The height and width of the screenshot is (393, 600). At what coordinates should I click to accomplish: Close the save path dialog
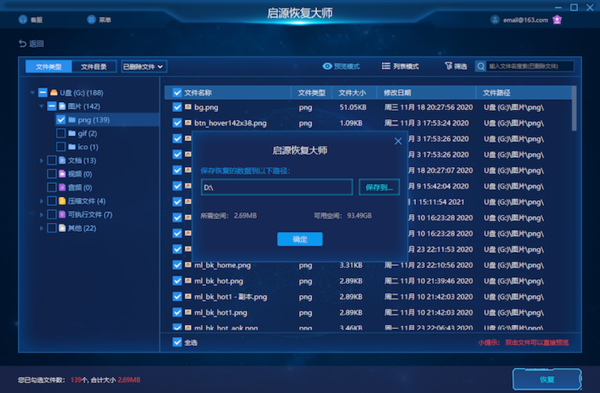[398, 141]
